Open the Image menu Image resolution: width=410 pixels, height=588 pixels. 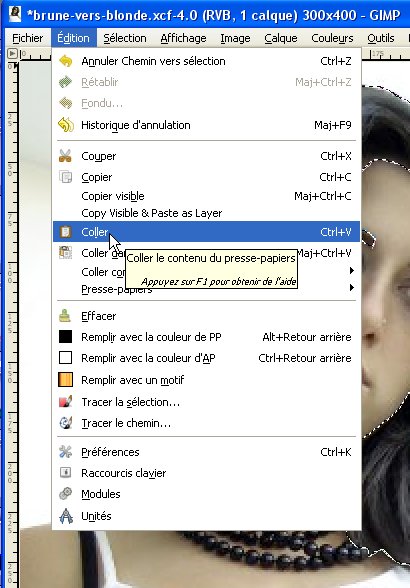click(x=235, y=38)
